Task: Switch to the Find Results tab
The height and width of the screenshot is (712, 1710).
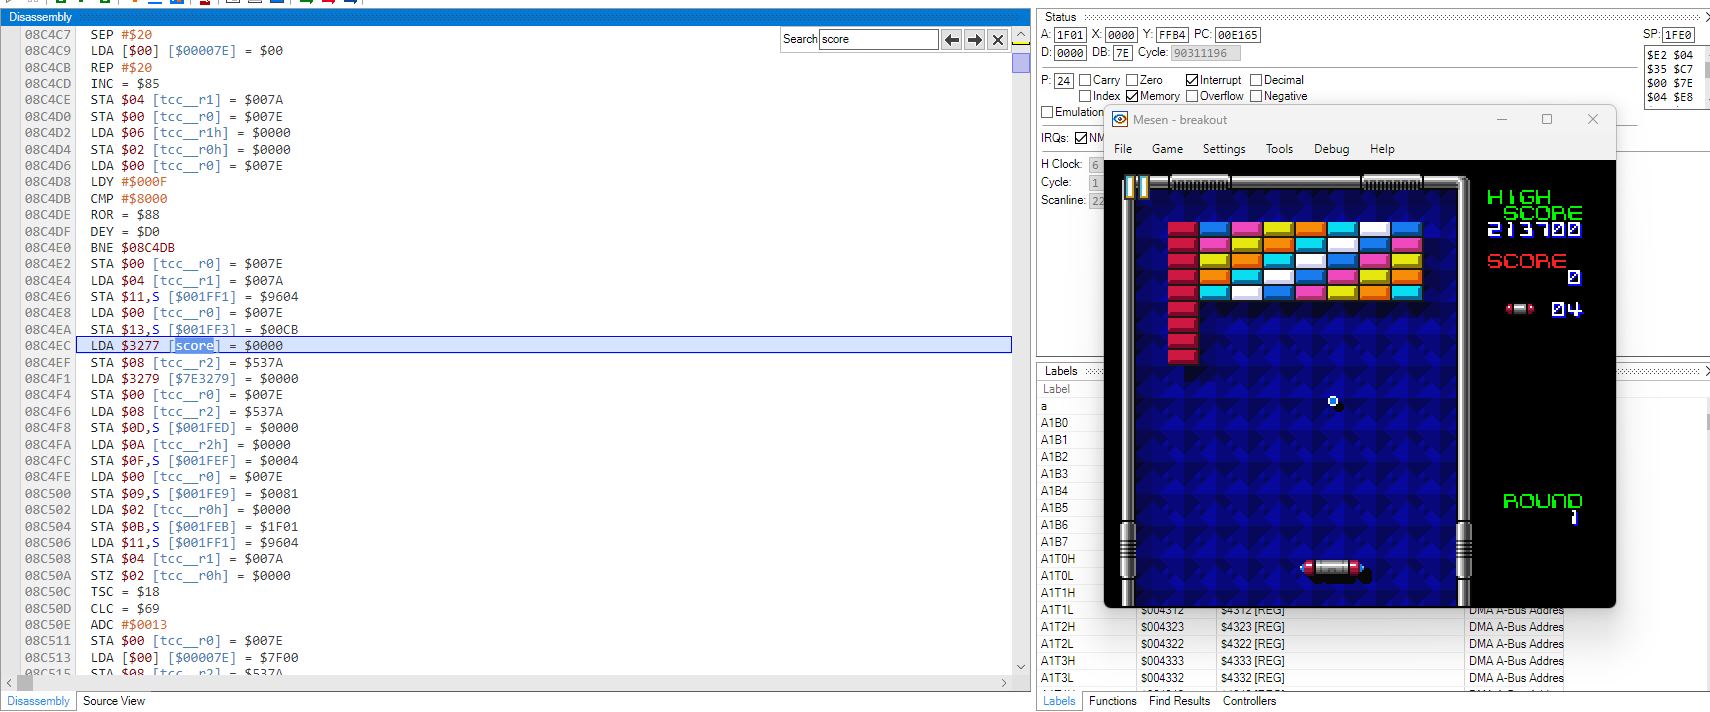Action: point(1179,701)
